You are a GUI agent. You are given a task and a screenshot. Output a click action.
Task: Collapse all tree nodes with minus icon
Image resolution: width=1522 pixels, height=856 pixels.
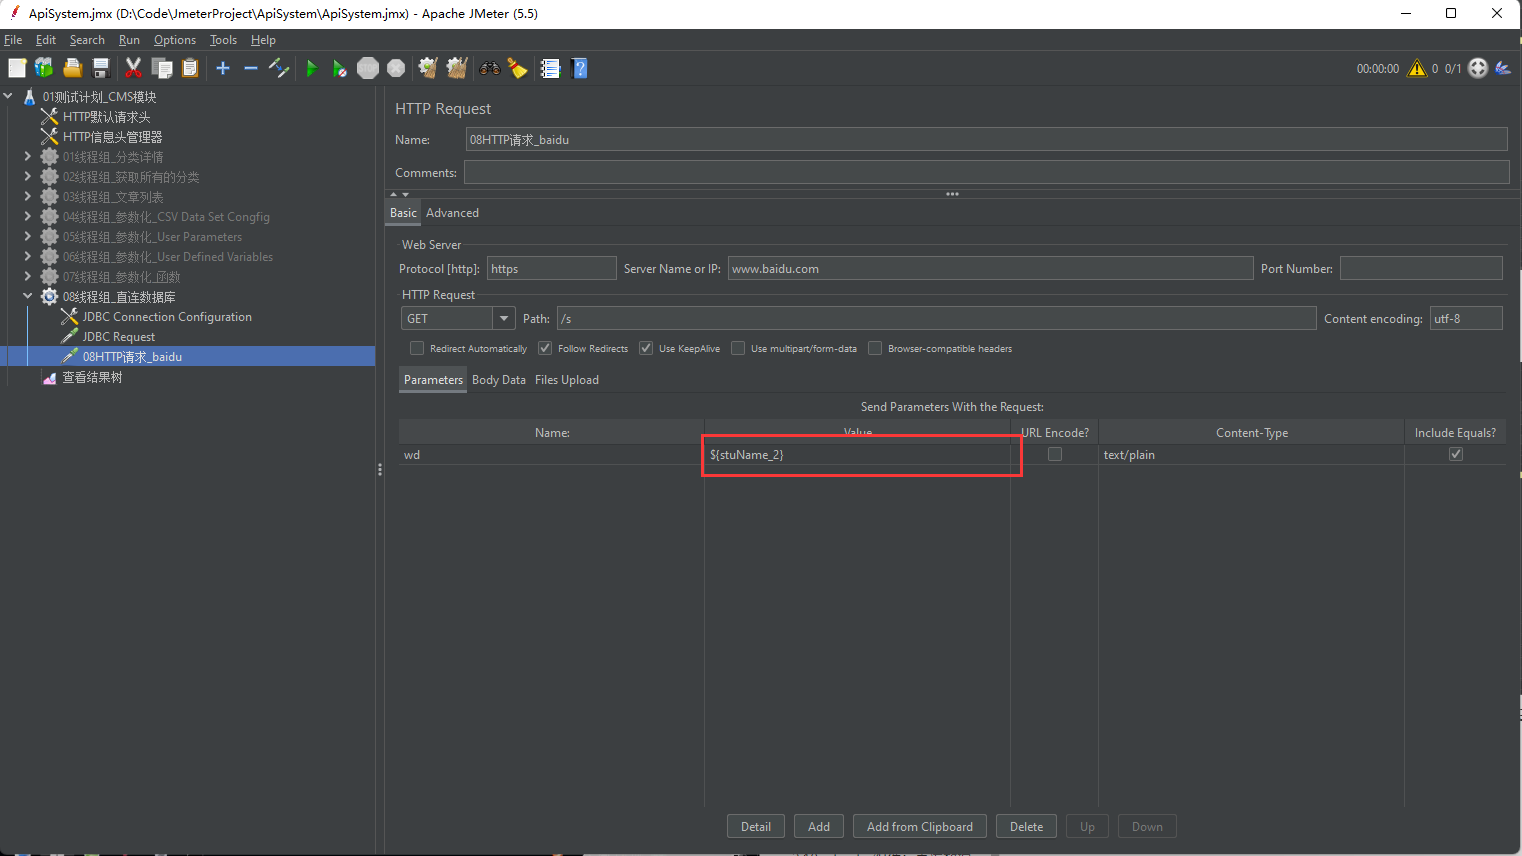pyautogui.click(x=251, y=68)
